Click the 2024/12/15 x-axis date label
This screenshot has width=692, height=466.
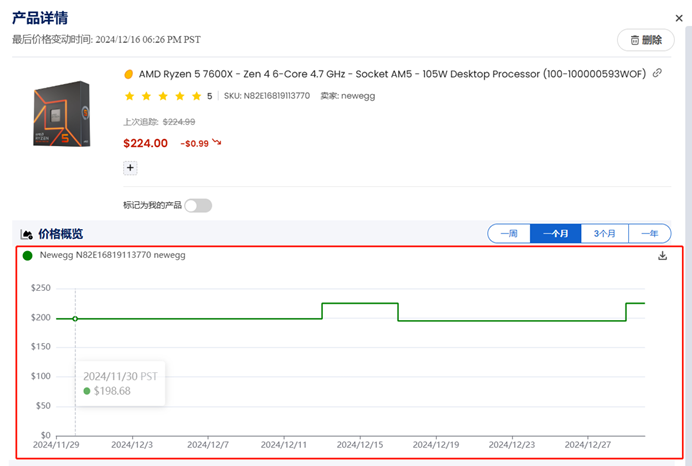tap(360, 445)
